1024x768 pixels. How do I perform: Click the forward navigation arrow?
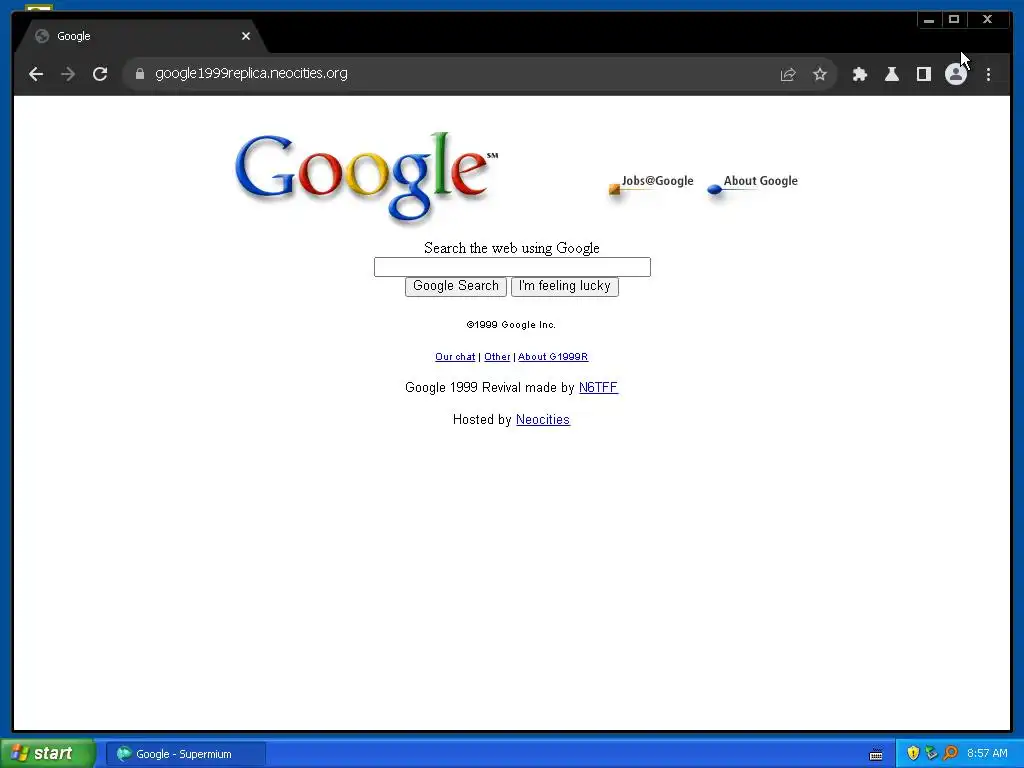pos(68,74)
